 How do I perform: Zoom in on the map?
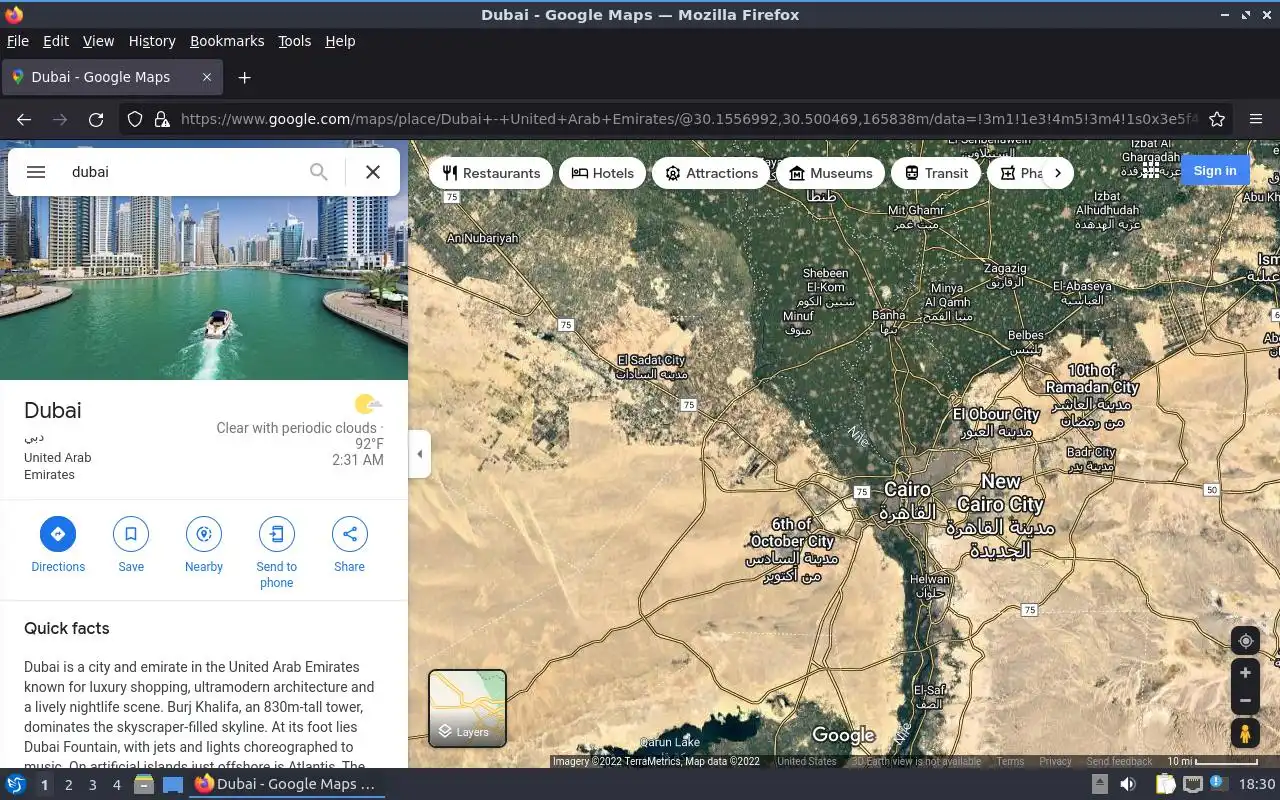pos(1245,673)
